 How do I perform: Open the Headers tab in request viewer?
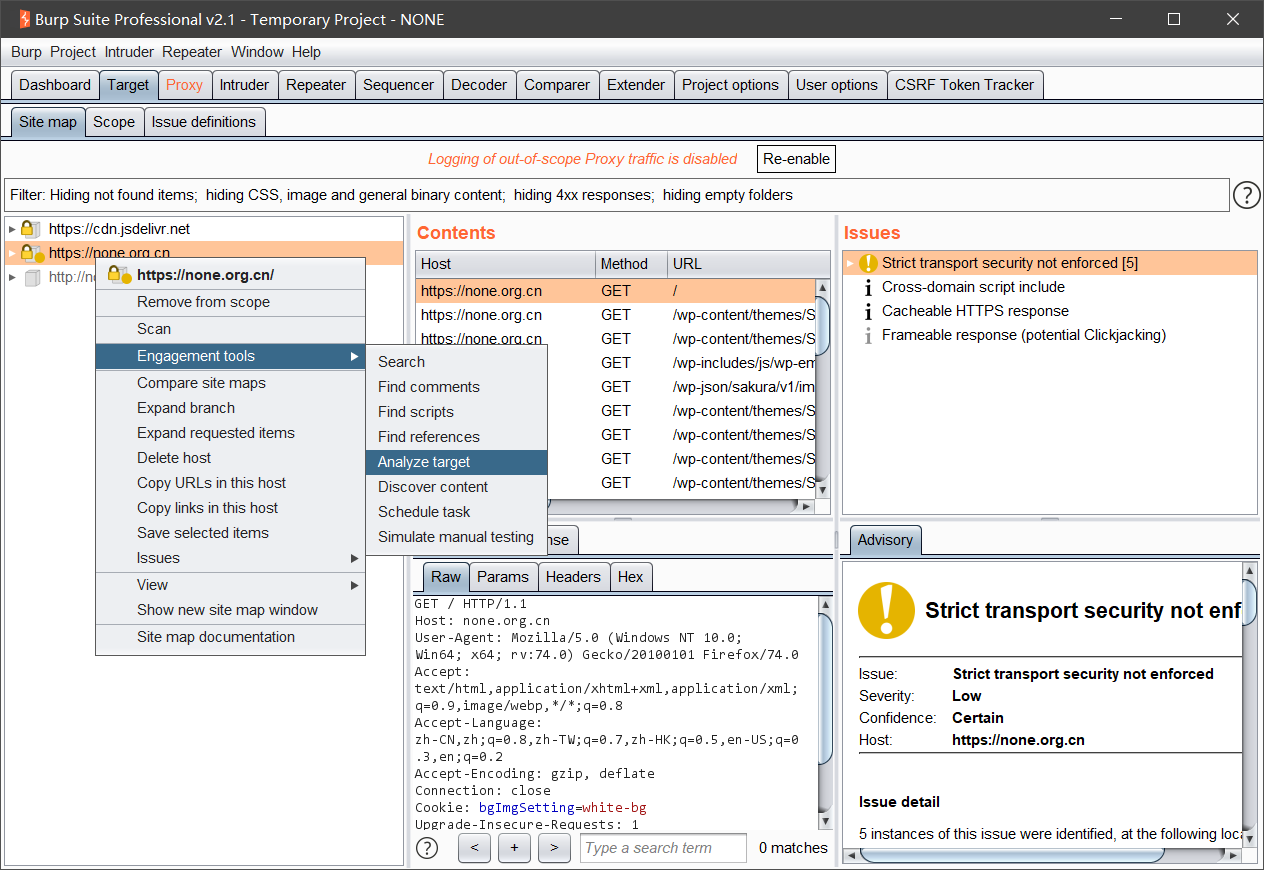tap(573, 577)
